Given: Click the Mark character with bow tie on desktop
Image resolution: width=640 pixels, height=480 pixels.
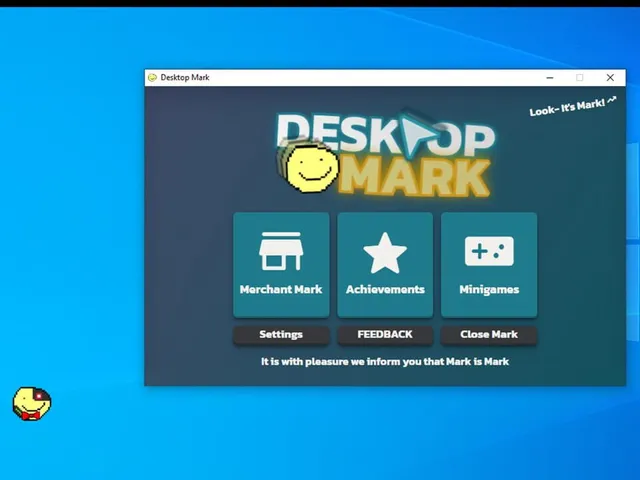Looking at the screenshot, I should 32,404.
